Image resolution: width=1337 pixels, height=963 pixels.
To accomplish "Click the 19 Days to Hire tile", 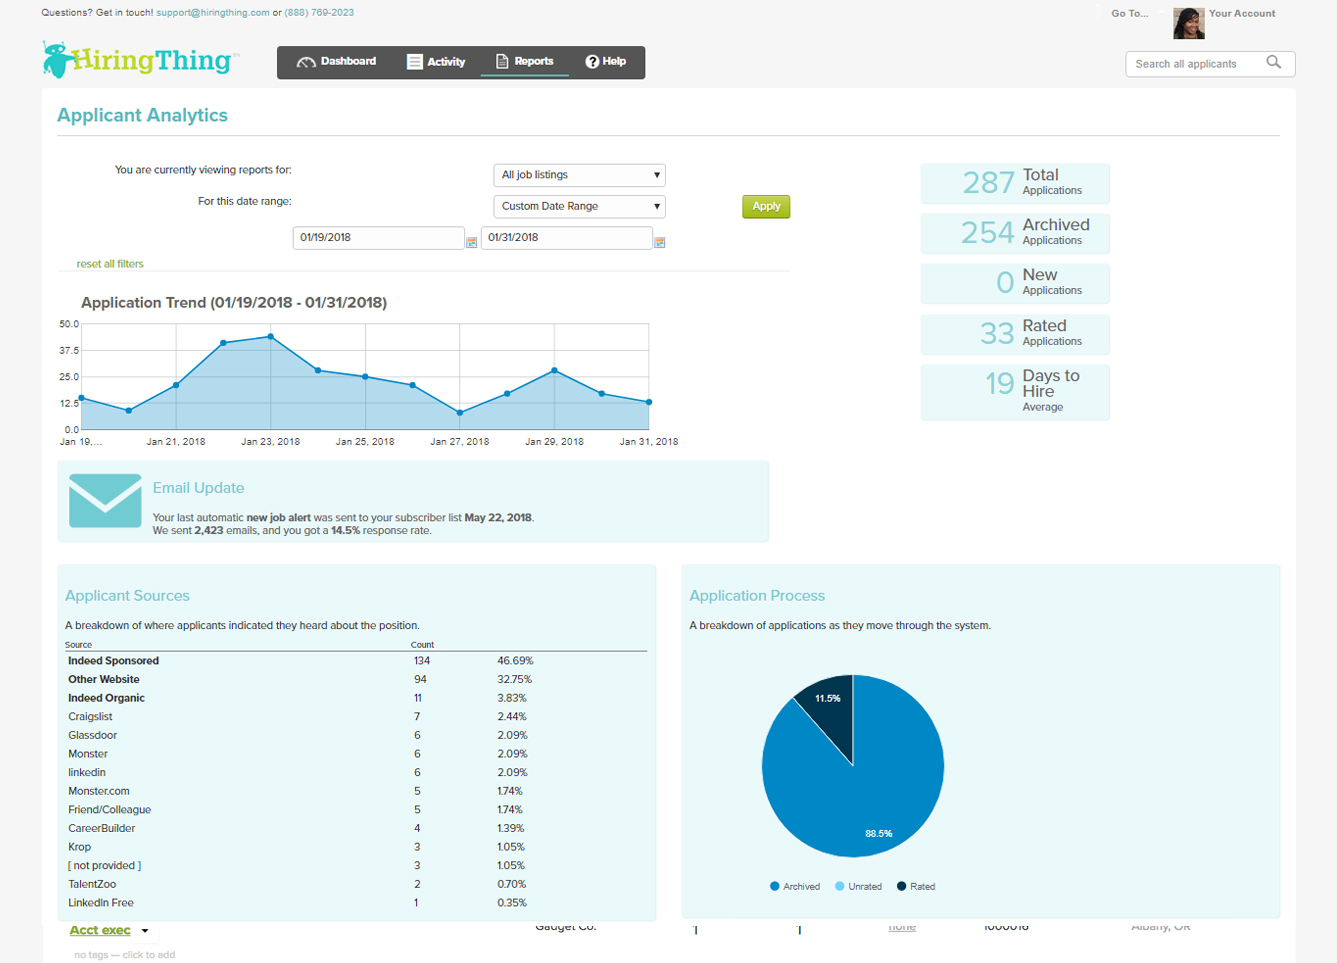I will point(1015,392).
